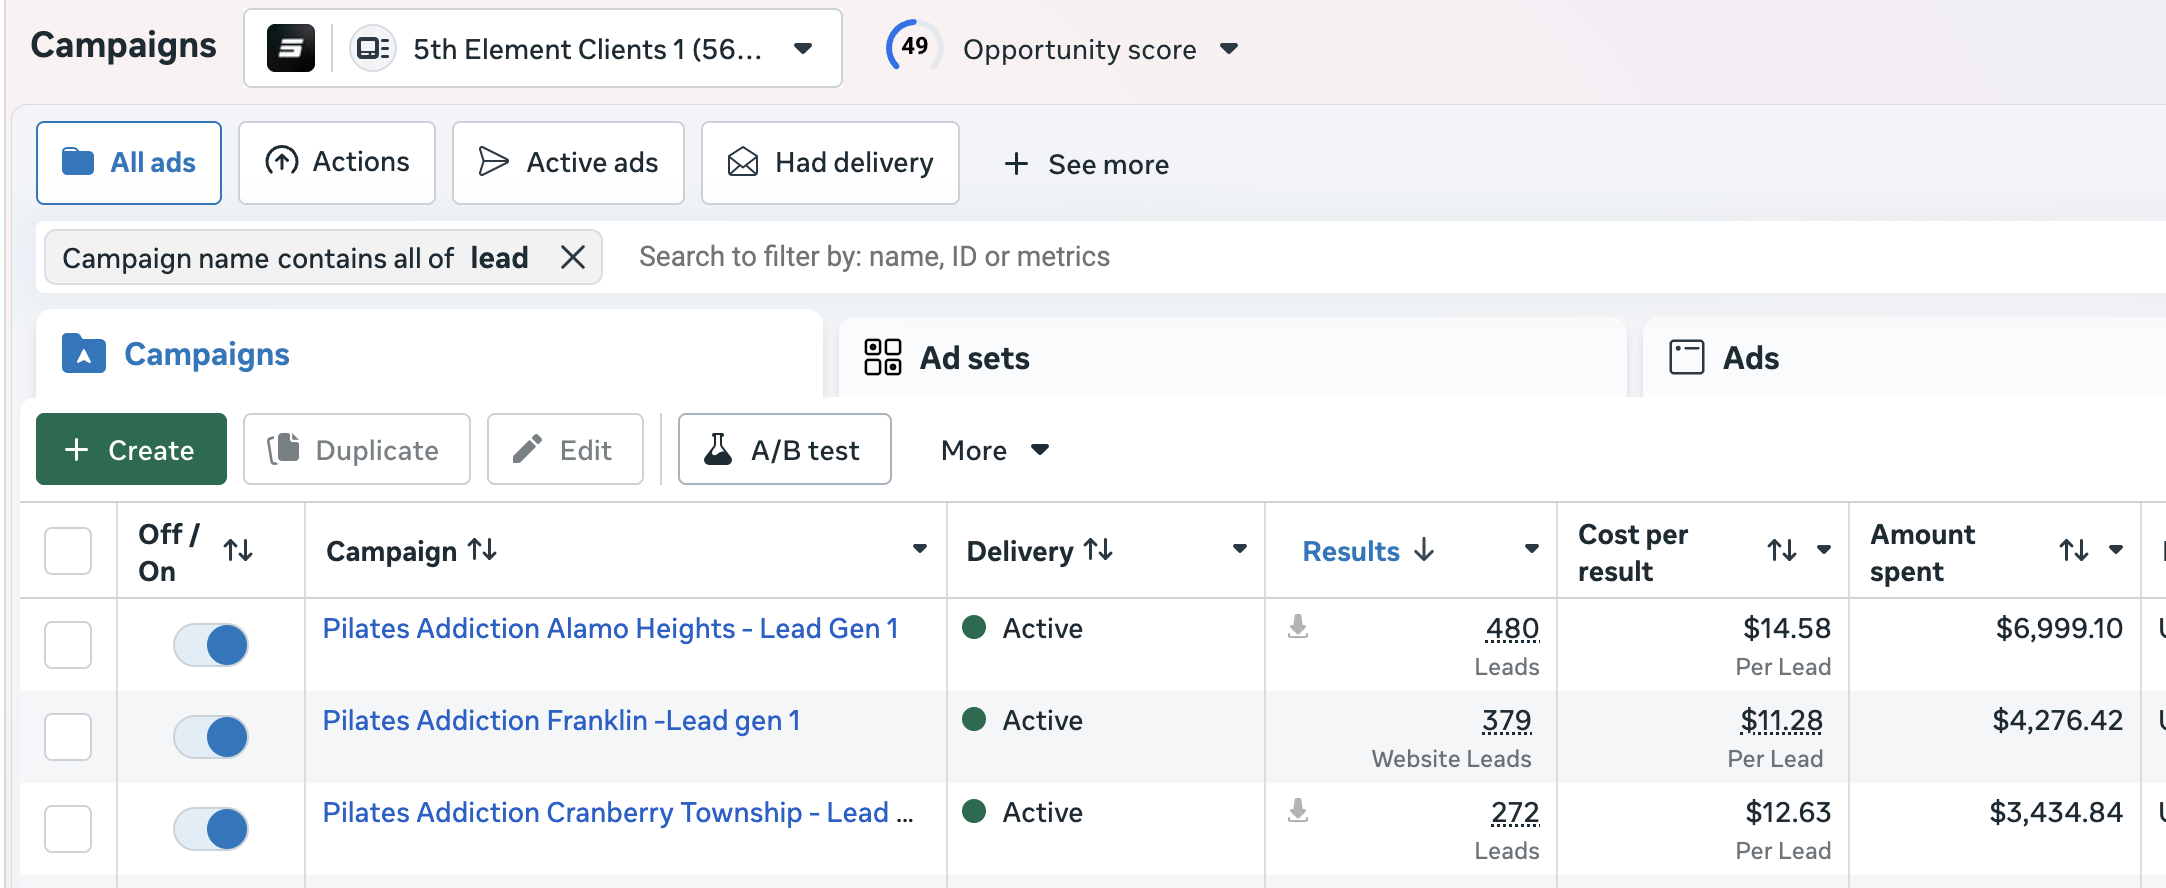Click download icon in Alamo Heights results
Viewport: 2166px width, 888px height.
(x=1298, y=627)
